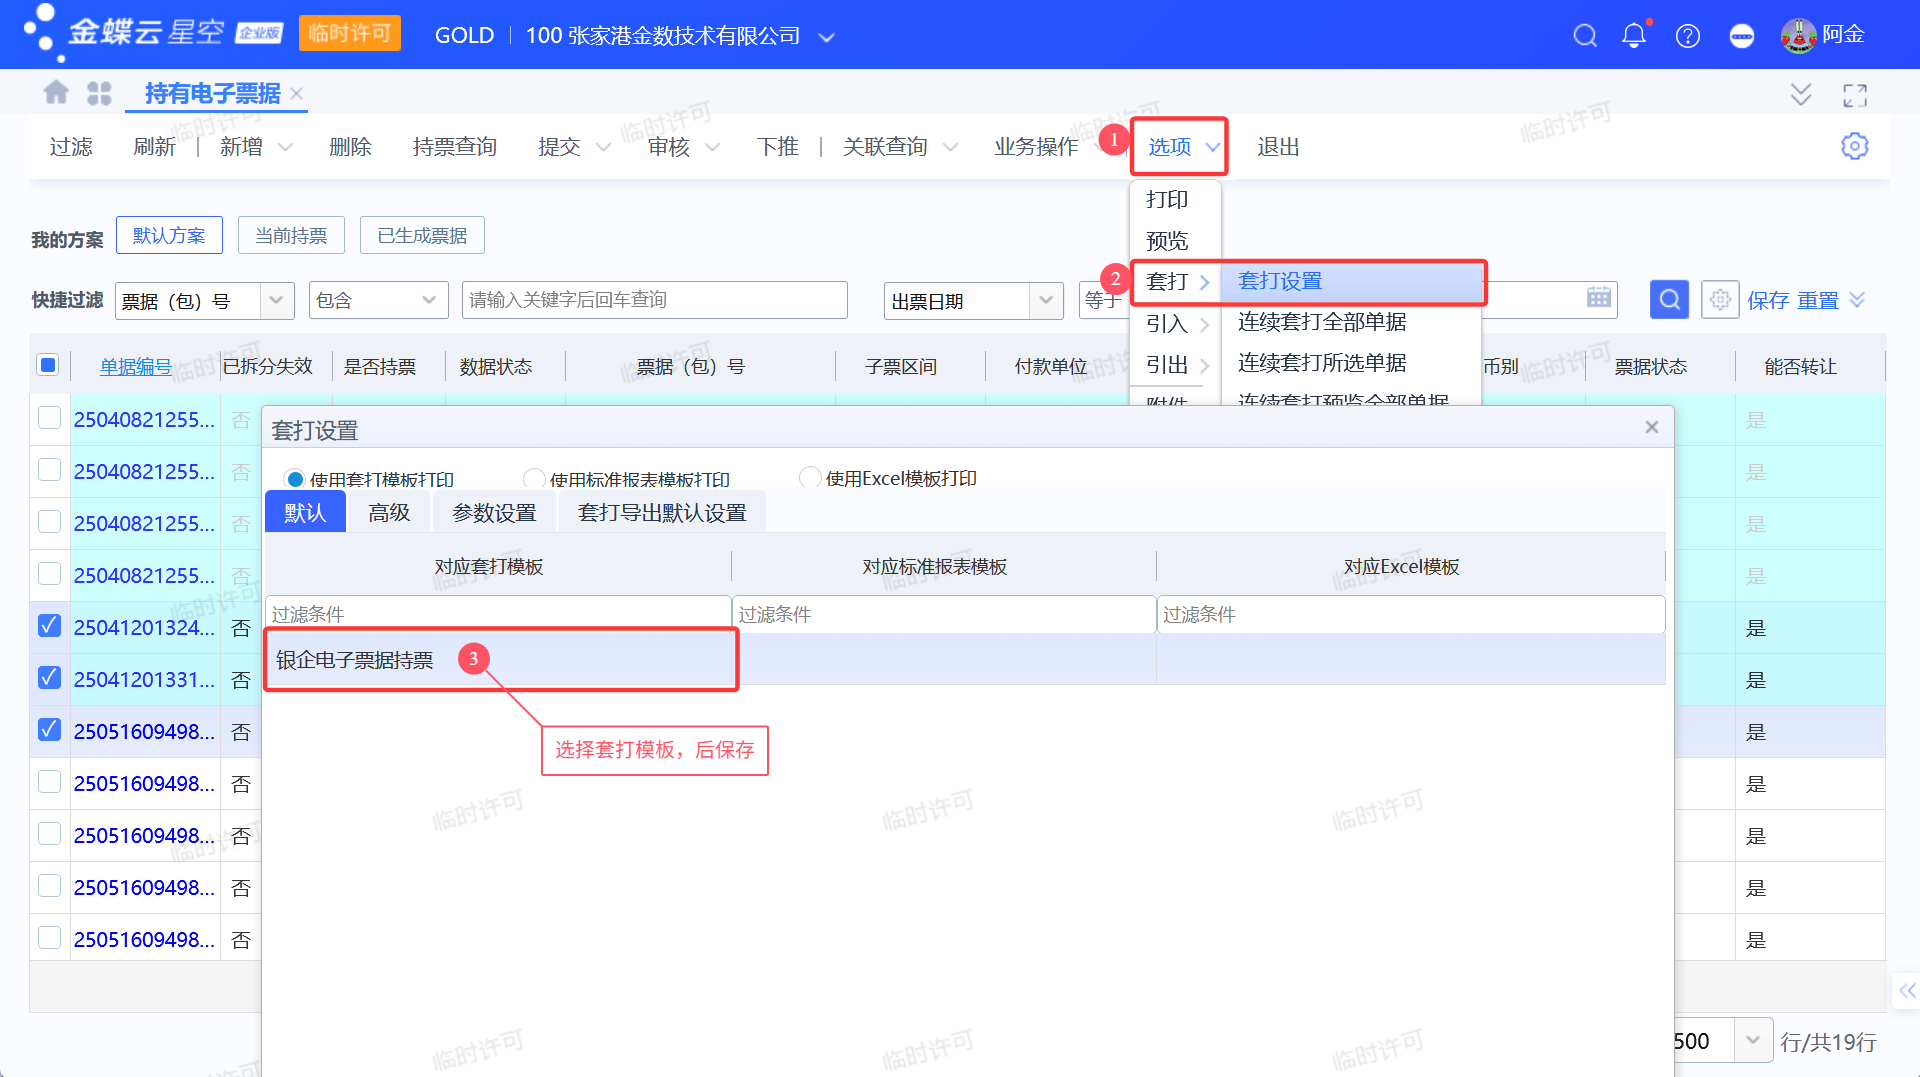Viewport: 1920px width, 1077px height.
Task: Click the keyword search input field
Action: click(654, 300)
